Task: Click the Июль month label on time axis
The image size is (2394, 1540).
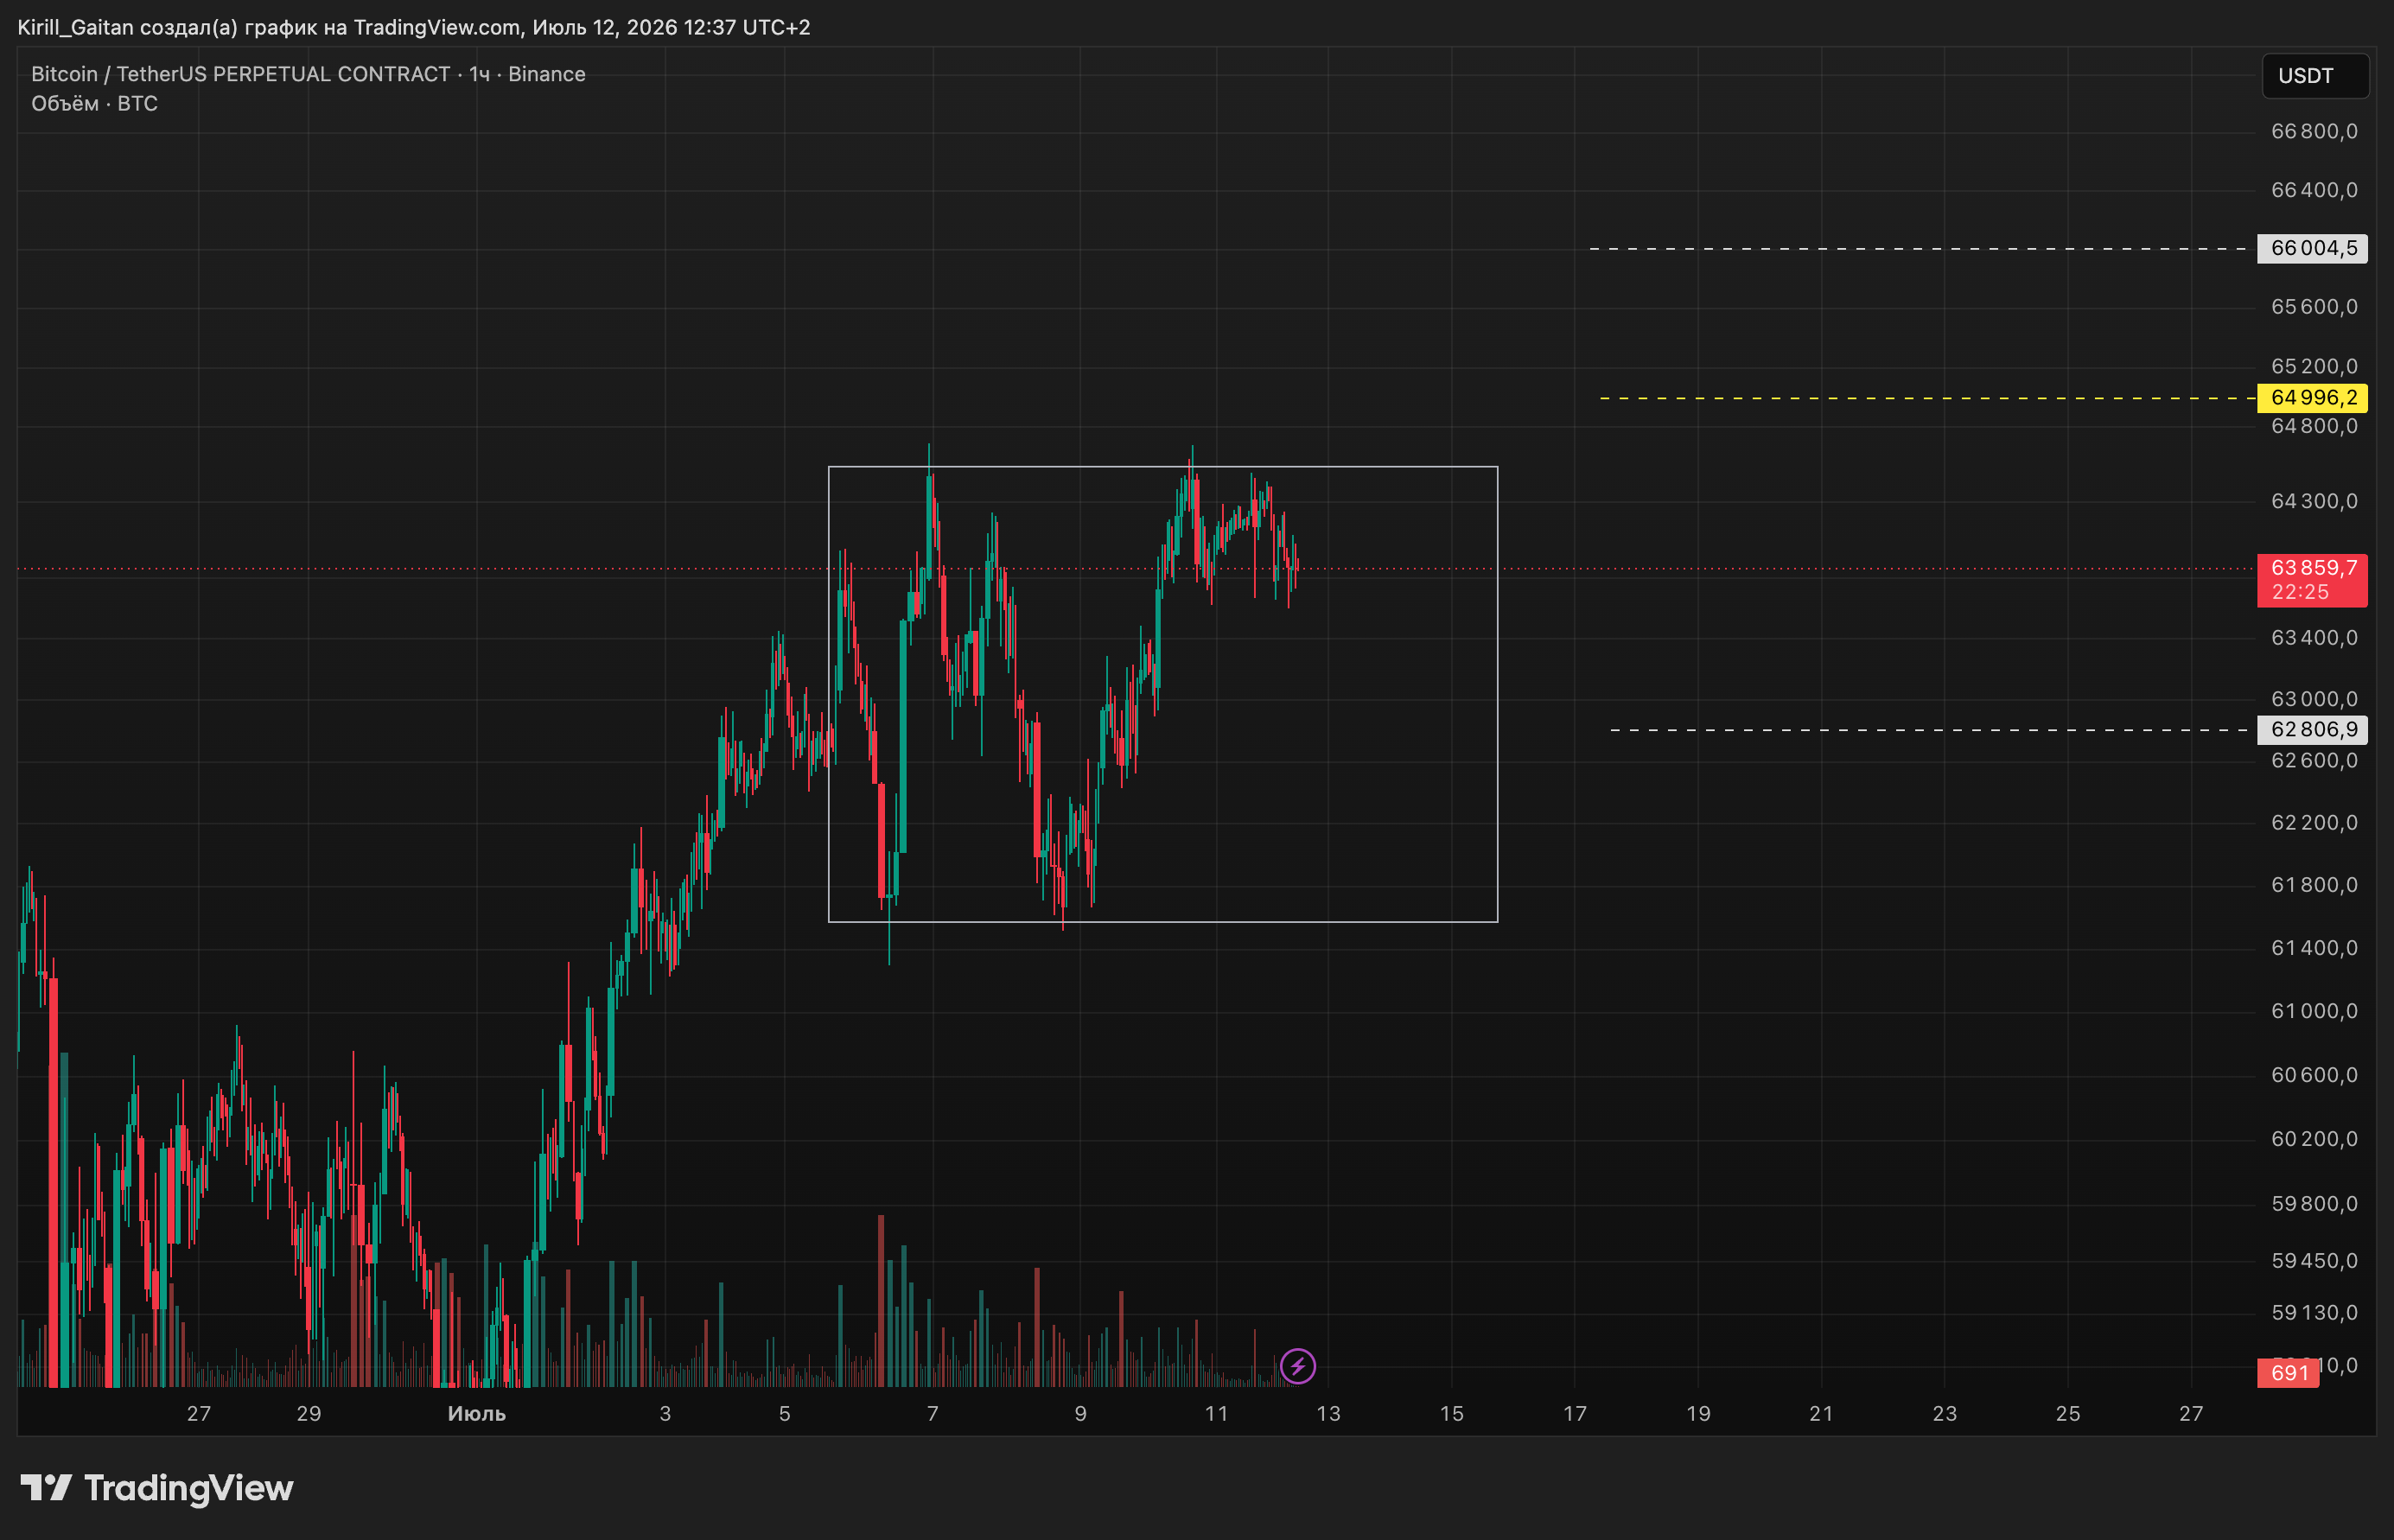Action: 476,1414
